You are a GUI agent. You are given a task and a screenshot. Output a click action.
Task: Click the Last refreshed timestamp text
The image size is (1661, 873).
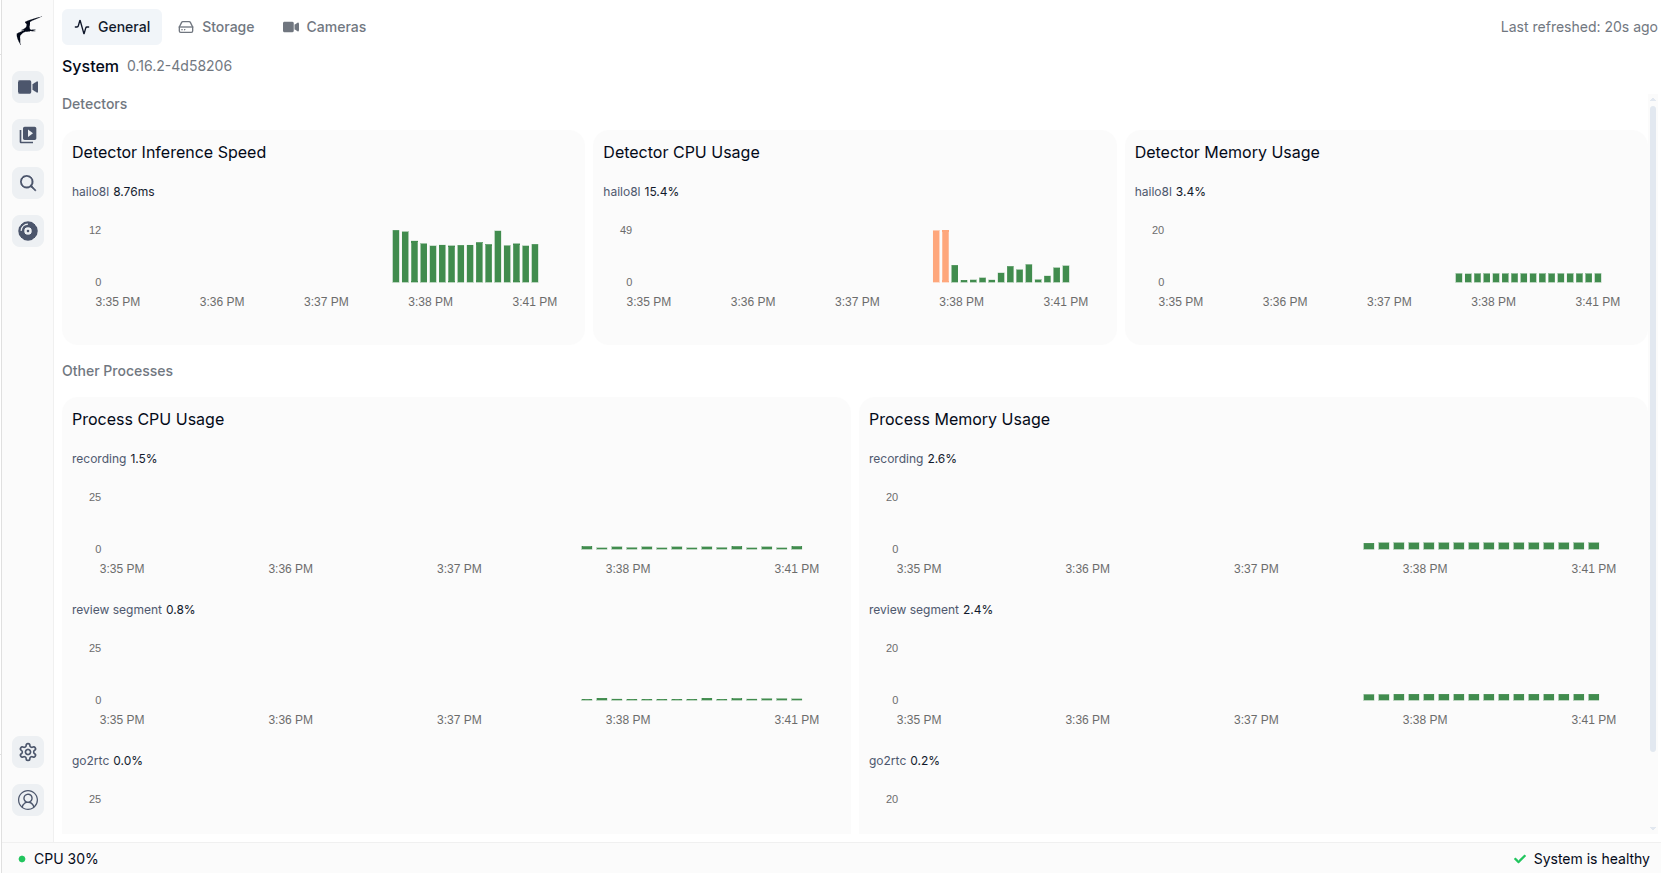(1578, 27)
